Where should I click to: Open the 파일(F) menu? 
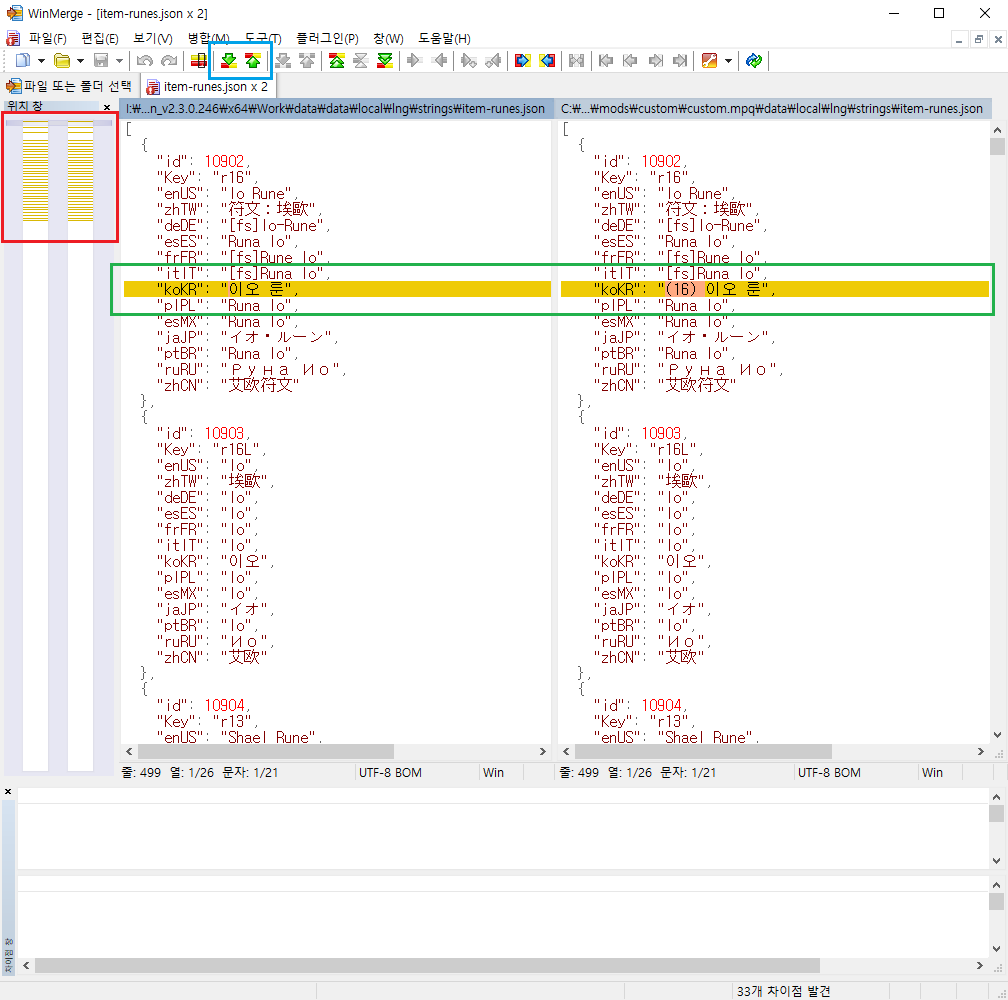[x=48, y=39]
